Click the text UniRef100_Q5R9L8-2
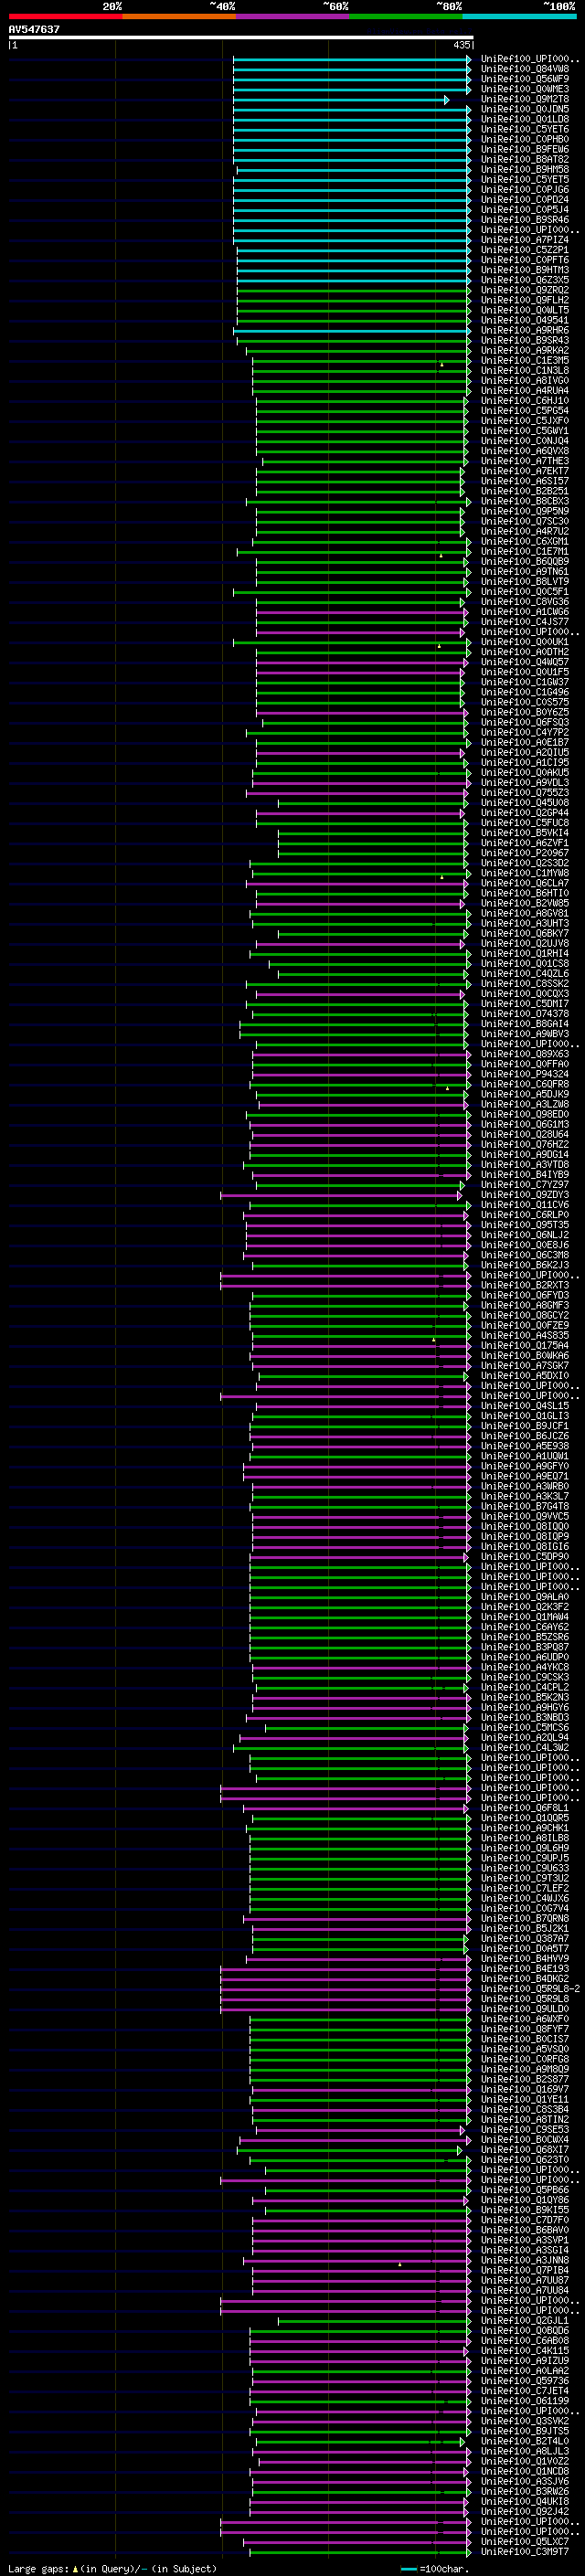Image resolution: width=585 pixels, height=2576 pixels. click(x=530, y=1989)
